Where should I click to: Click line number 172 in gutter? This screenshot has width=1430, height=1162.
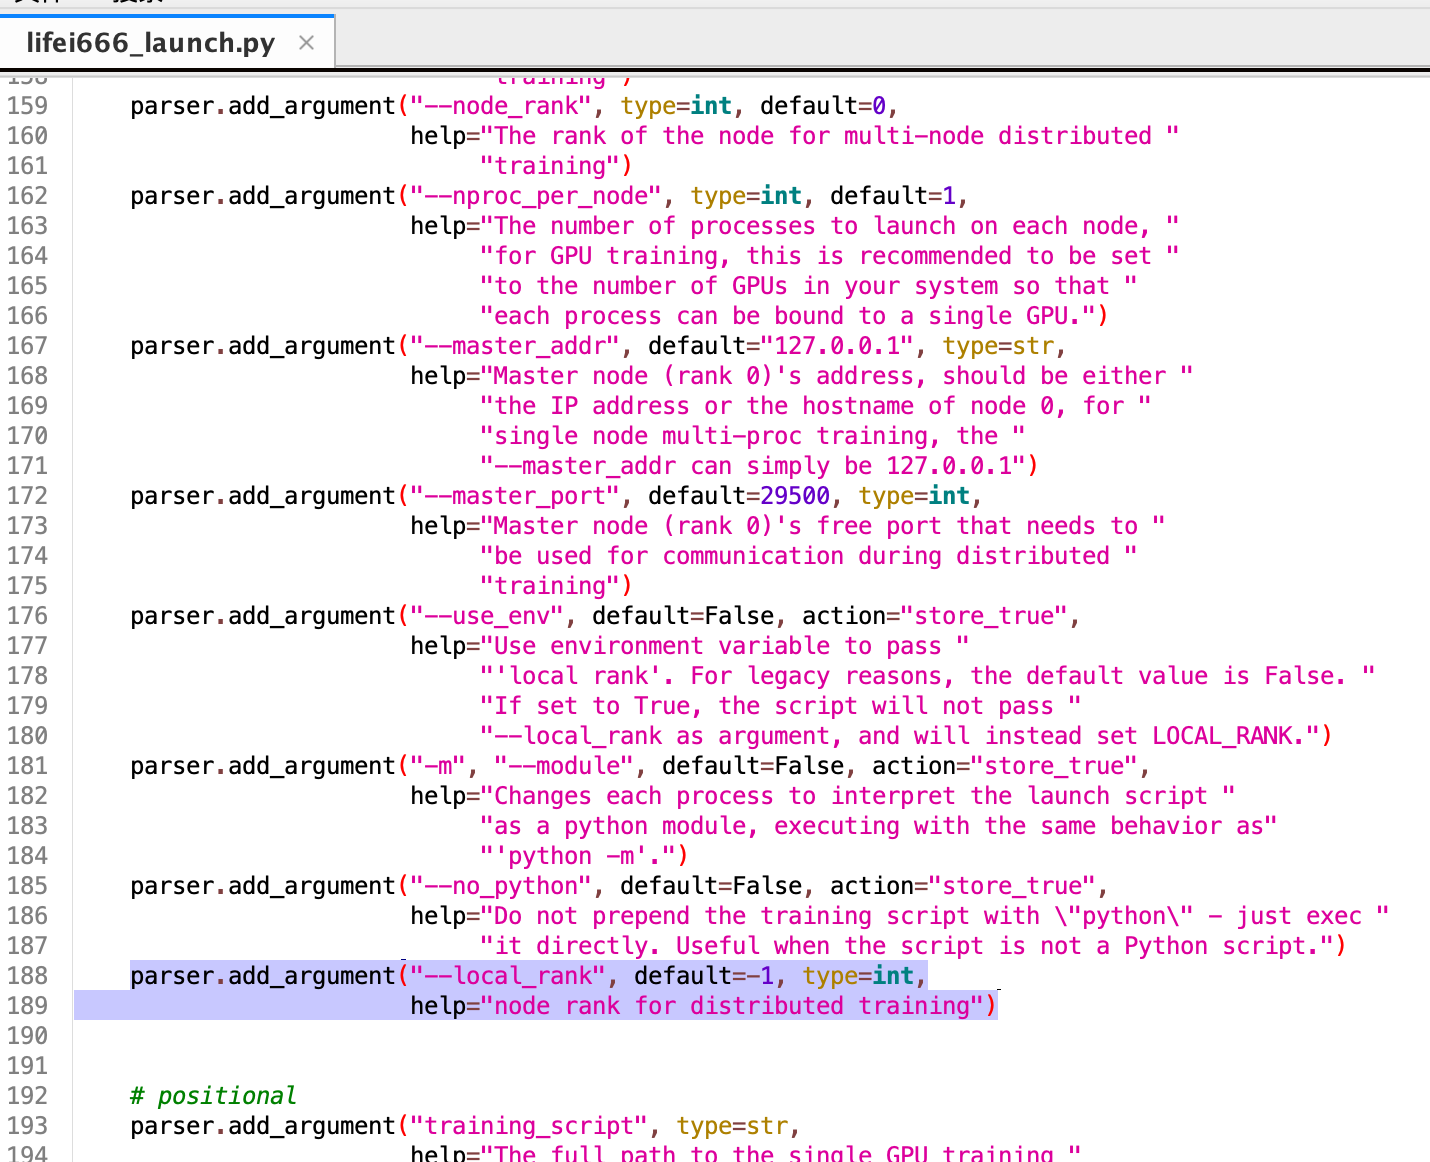click(x=27, y=496)
